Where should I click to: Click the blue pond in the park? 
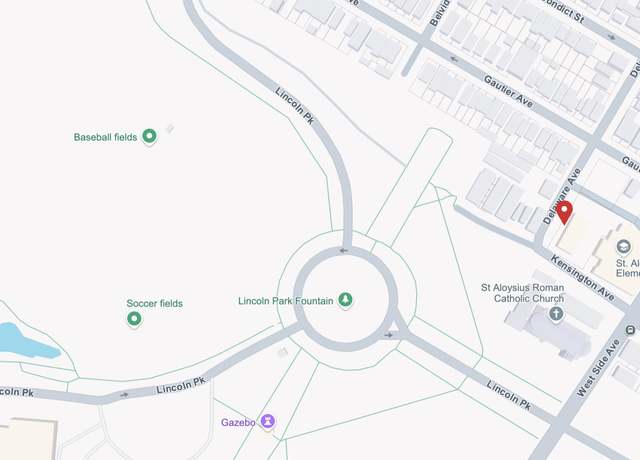[24, 342]
